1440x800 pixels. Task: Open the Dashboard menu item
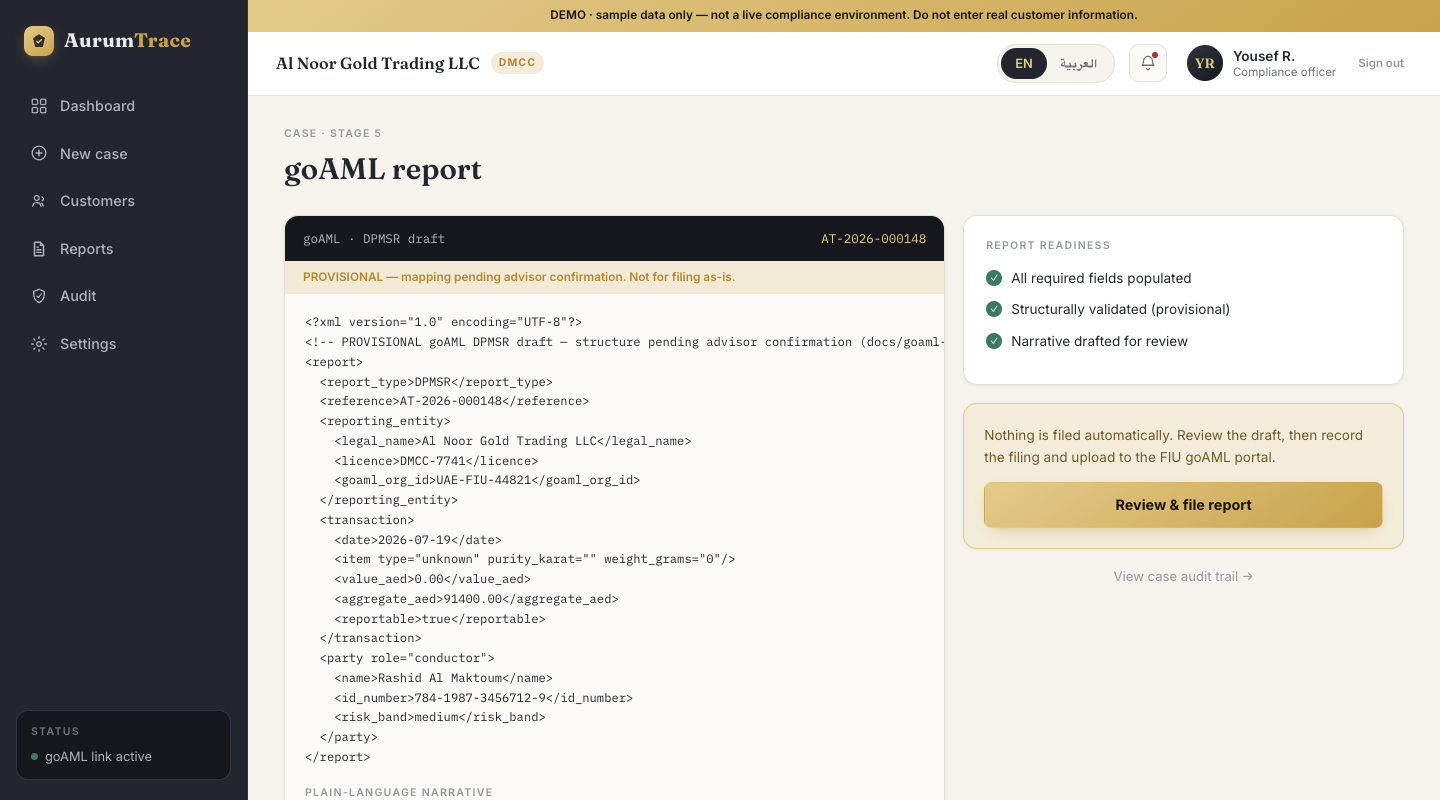point(124,106)
